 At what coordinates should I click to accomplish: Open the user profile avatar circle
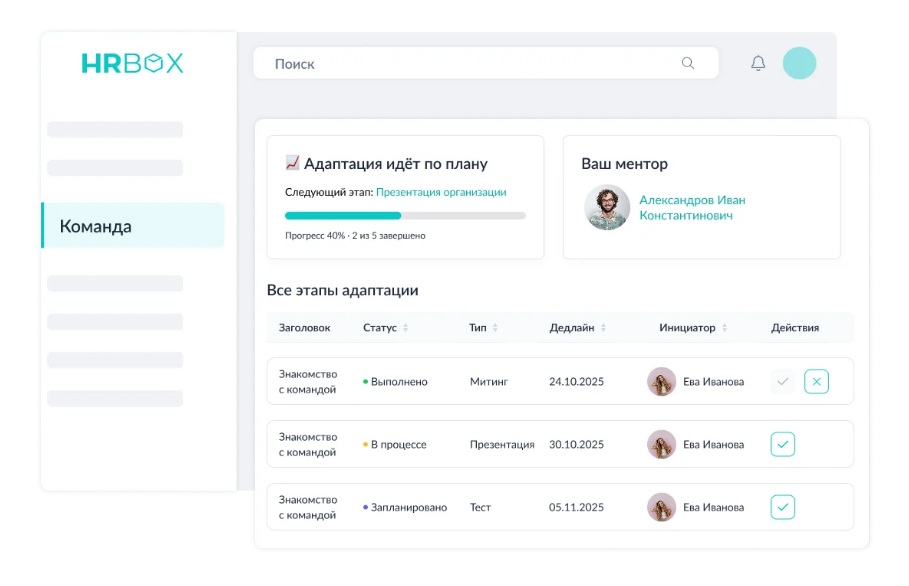pos(799,63)
